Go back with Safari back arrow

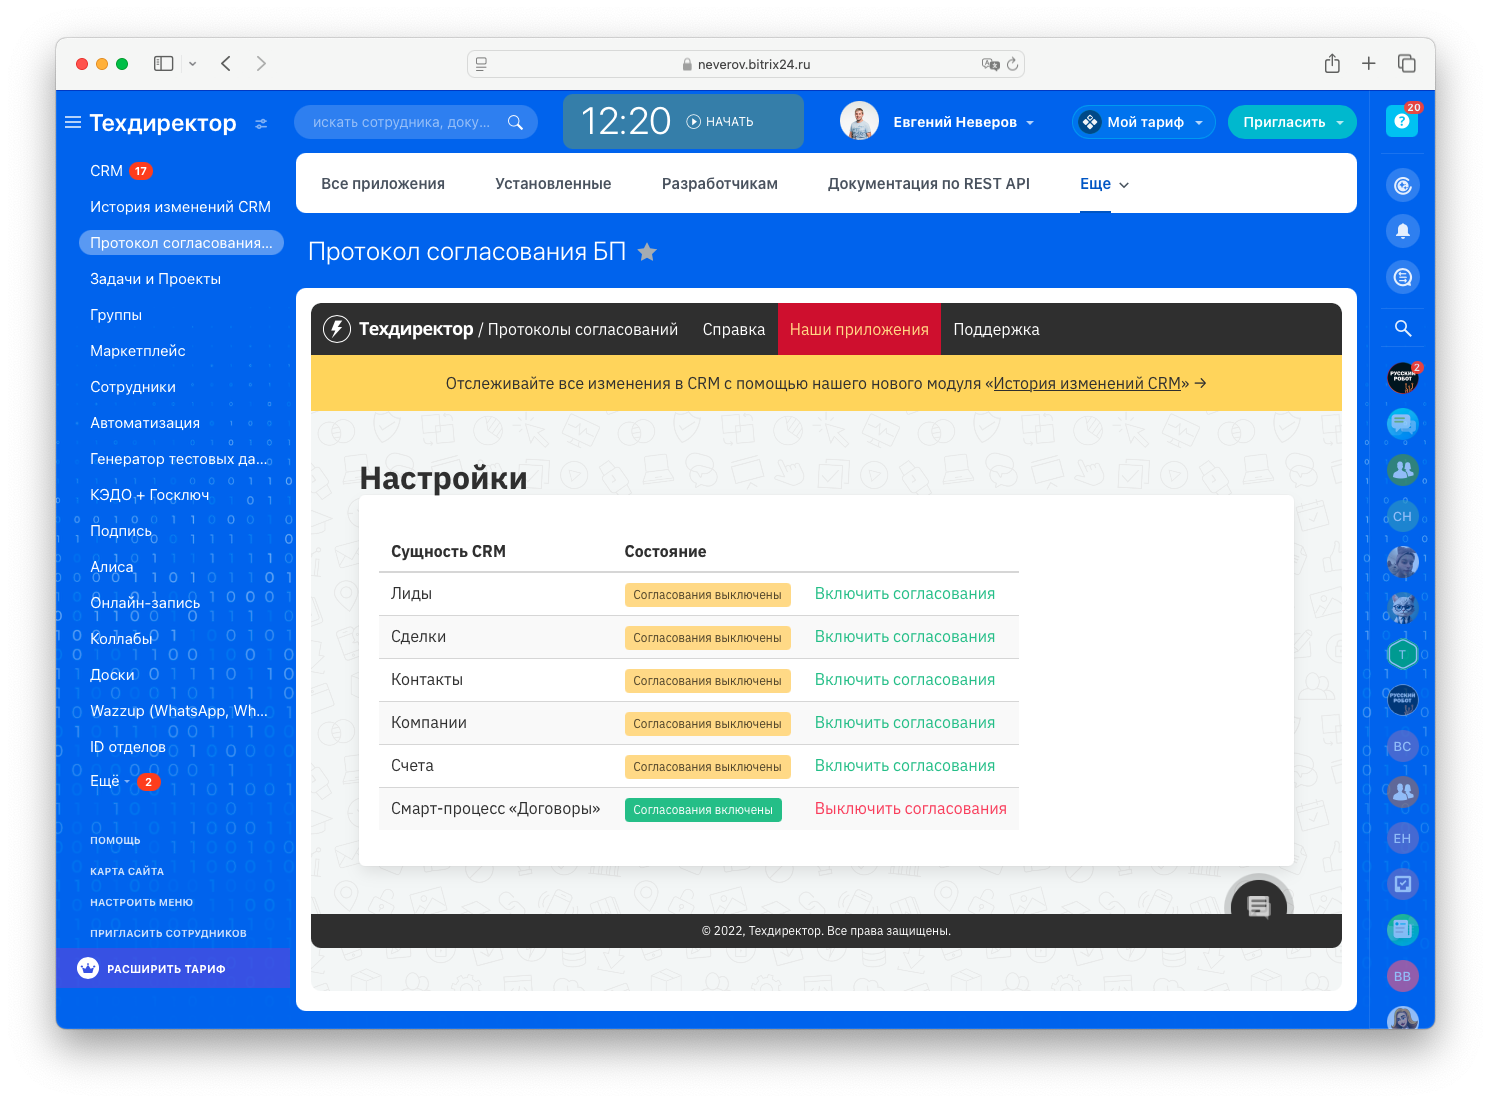coord(226,64)
